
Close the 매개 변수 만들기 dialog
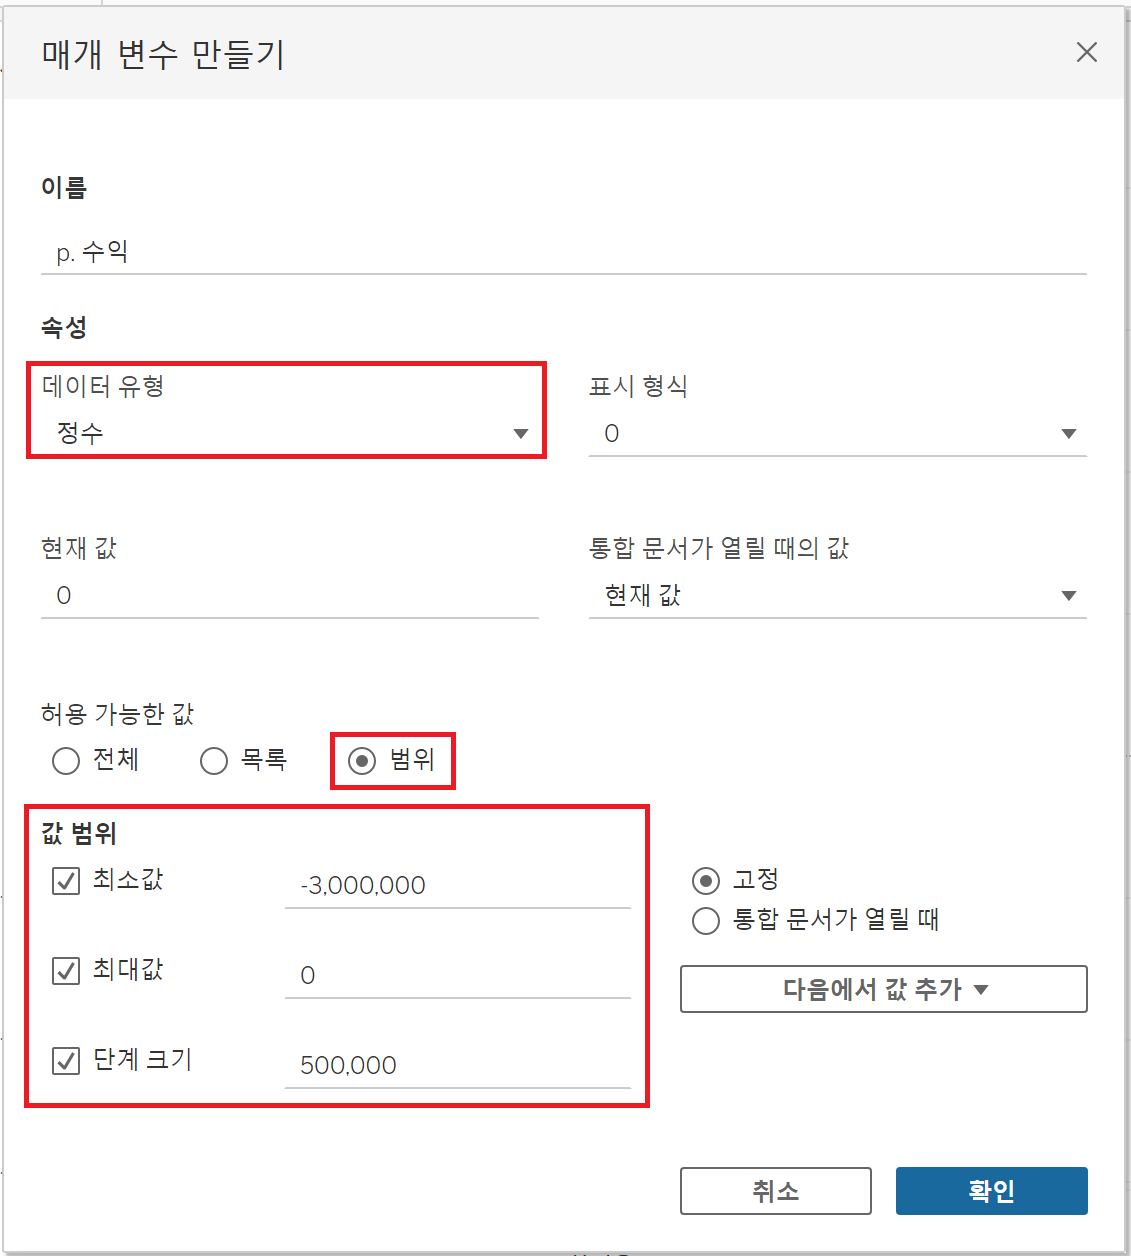[x=1086, y=52]
